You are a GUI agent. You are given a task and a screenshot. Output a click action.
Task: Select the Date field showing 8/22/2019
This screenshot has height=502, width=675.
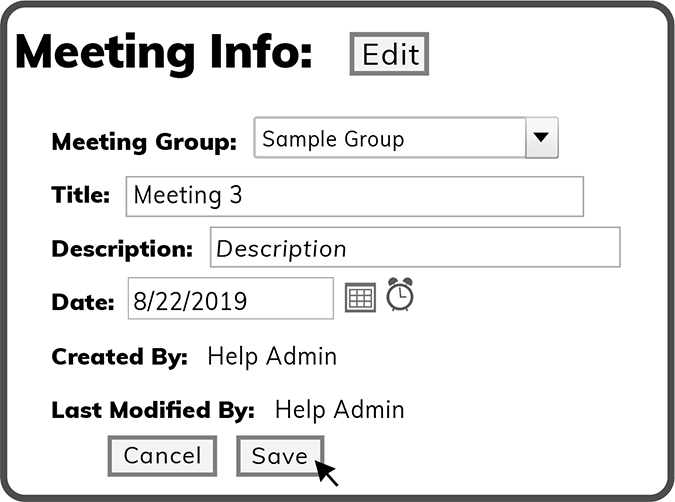[x=230, y=299]
